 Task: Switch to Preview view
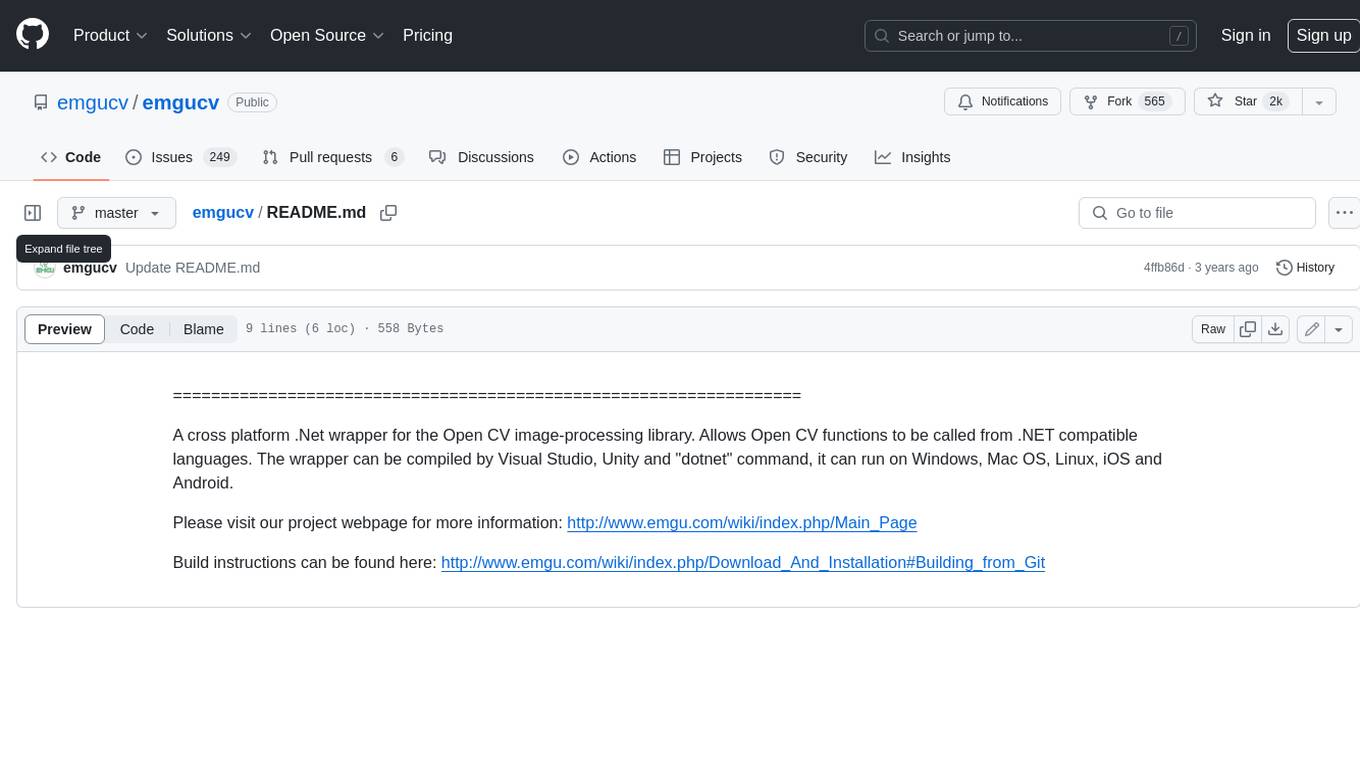point(65,329)
